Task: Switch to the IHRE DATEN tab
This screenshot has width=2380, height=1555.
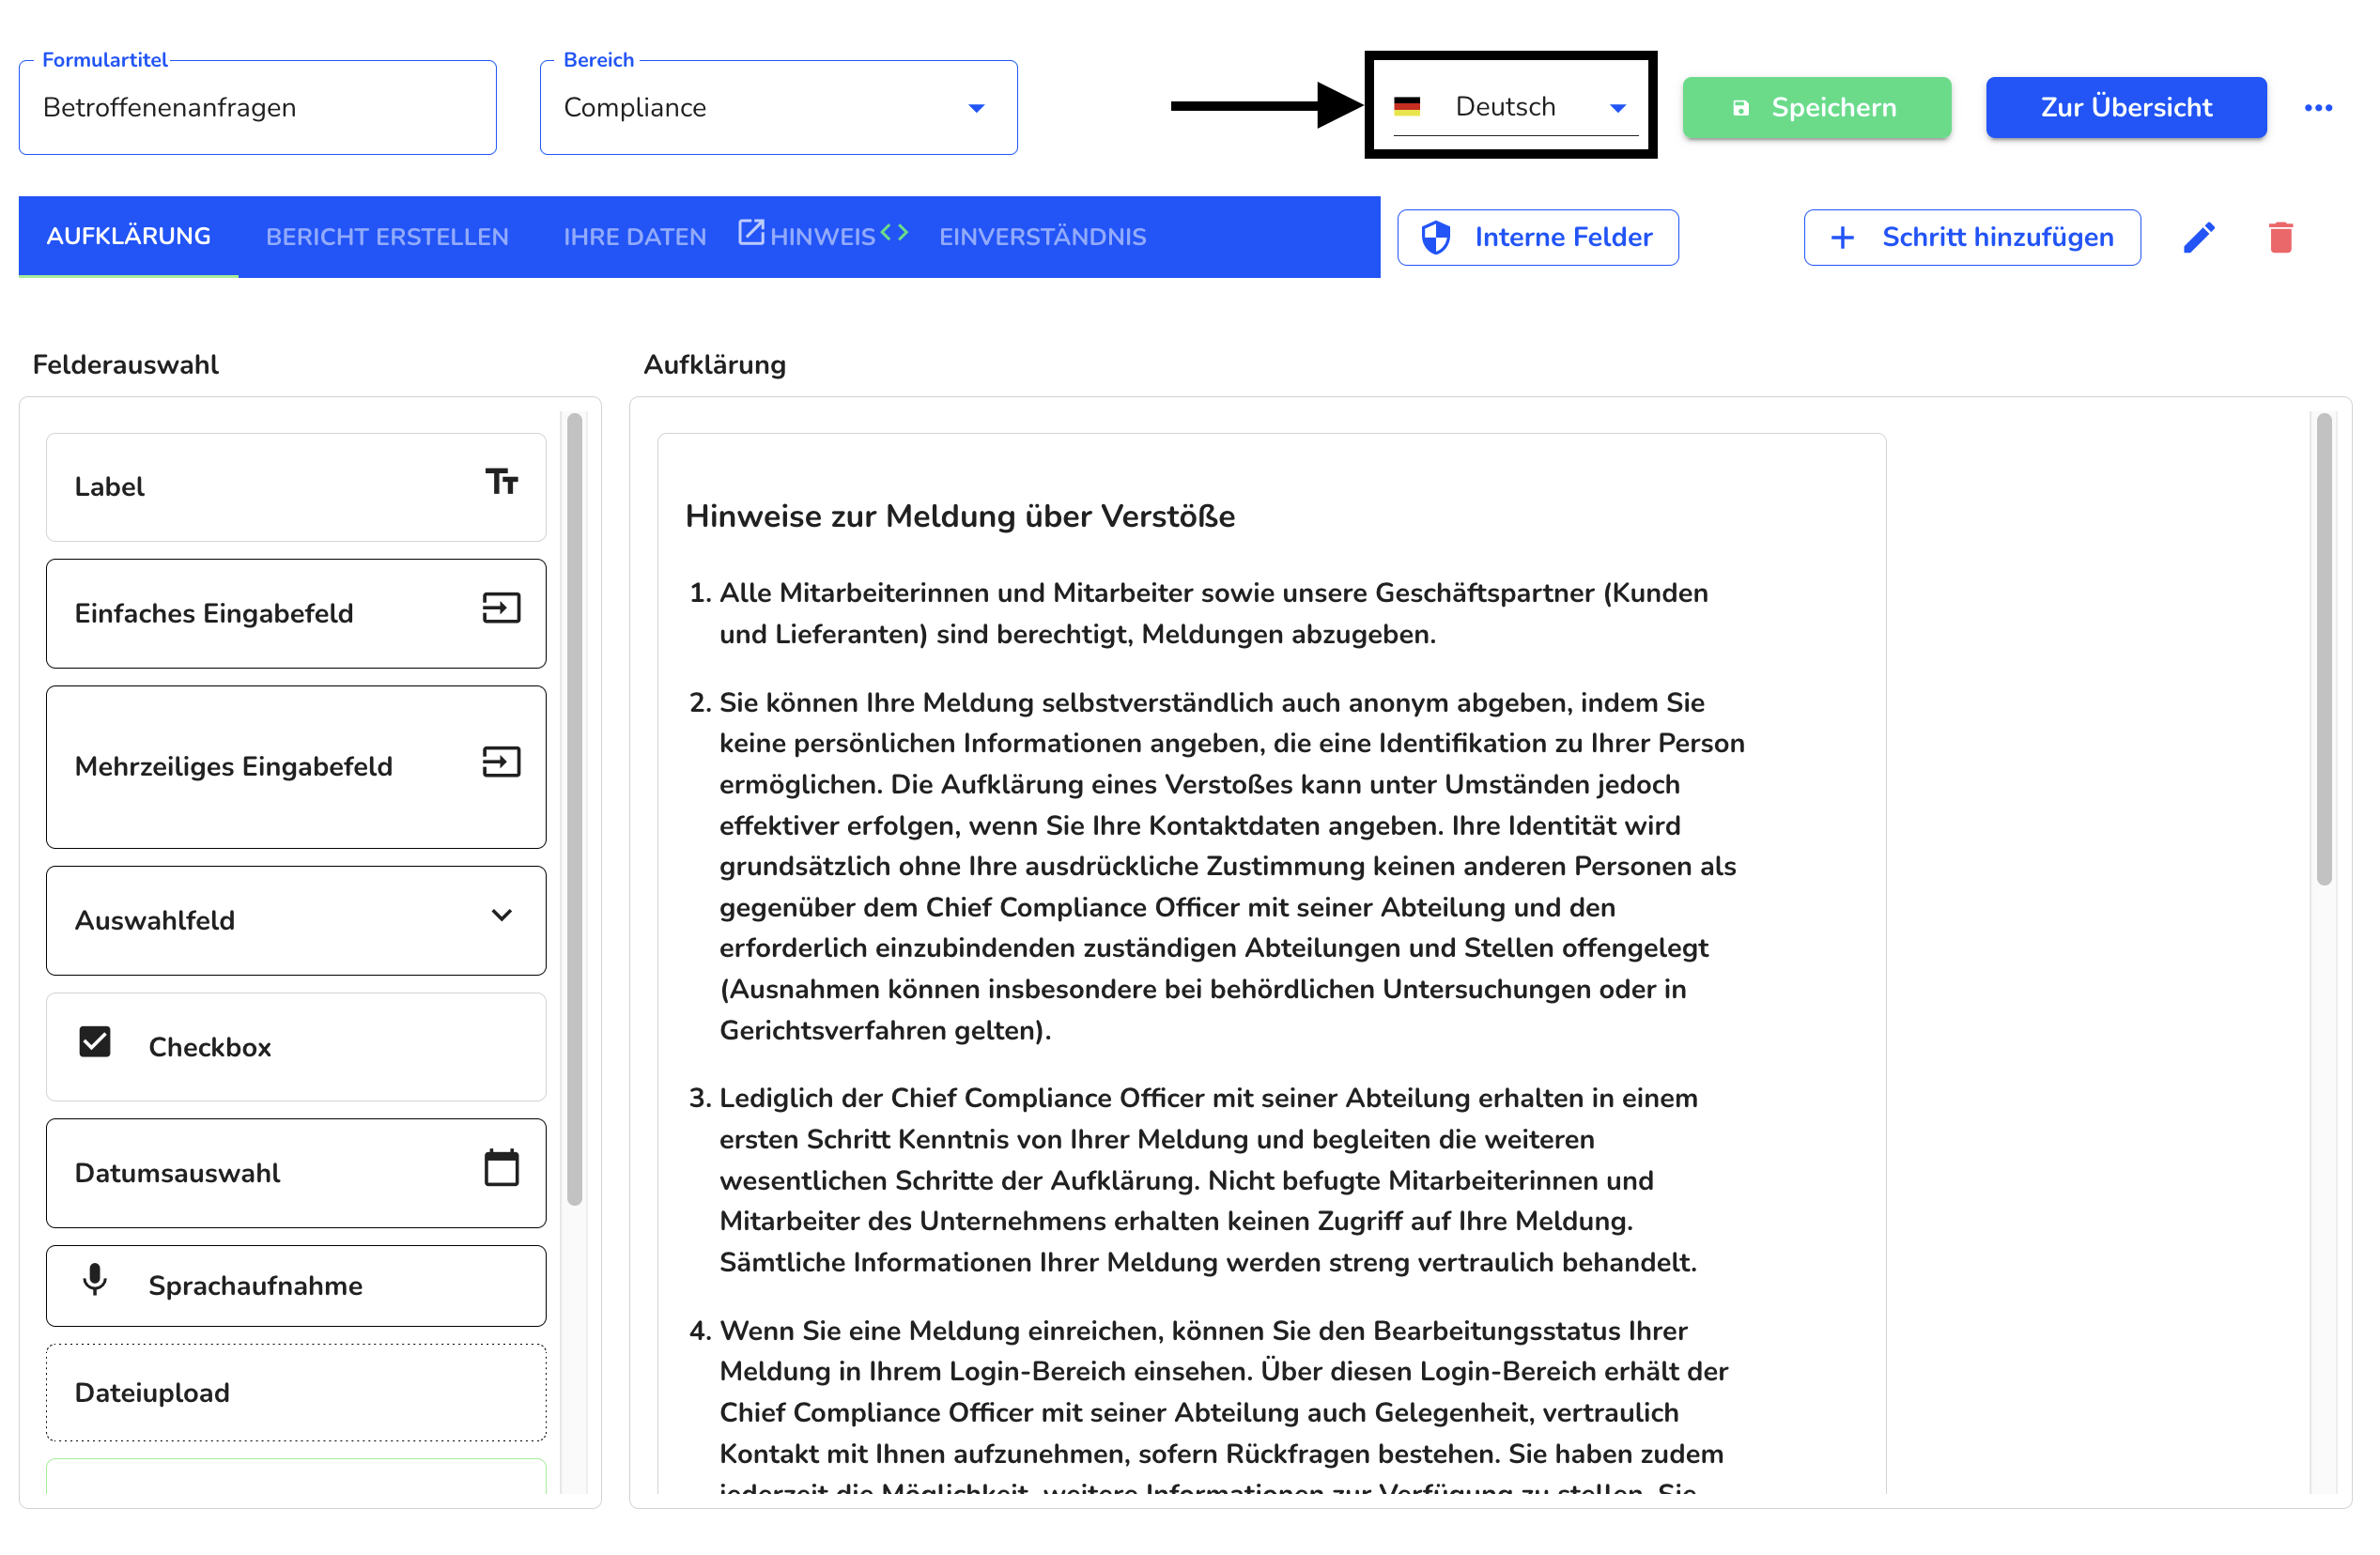Action: click(635, 236)
